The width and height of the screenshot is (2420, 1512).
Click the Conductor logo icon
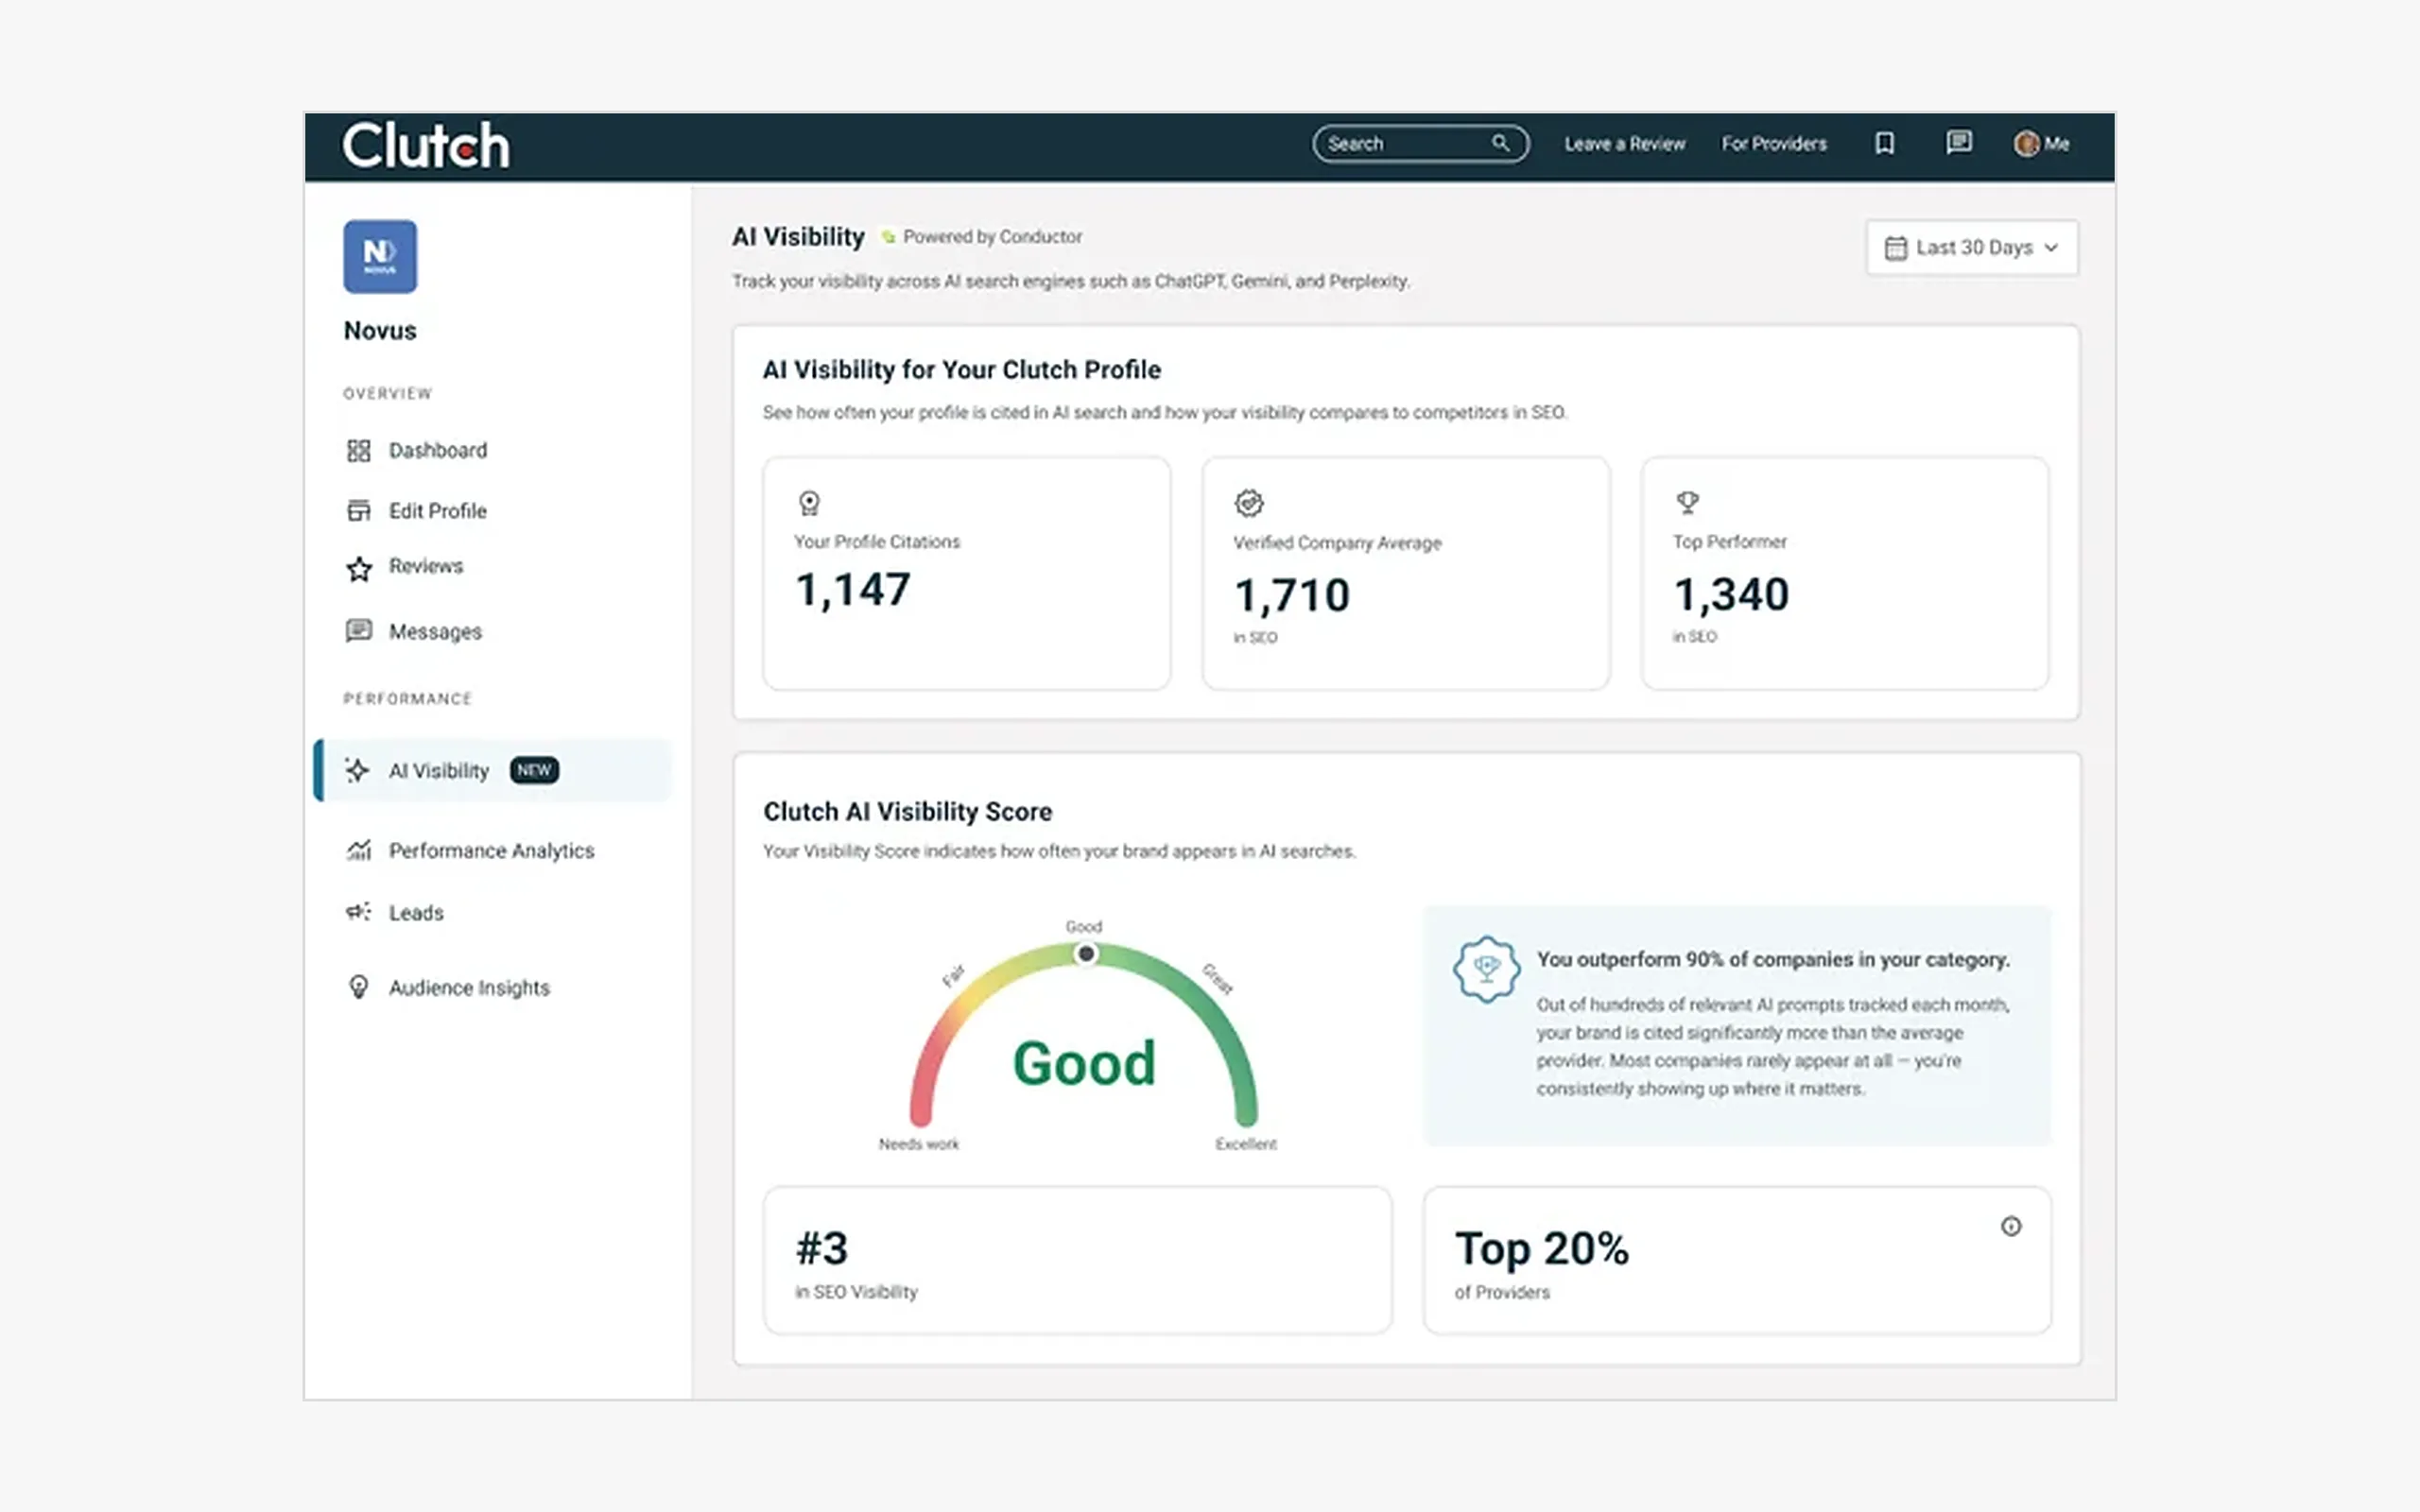pyautogui.click(x=888, y=237)
